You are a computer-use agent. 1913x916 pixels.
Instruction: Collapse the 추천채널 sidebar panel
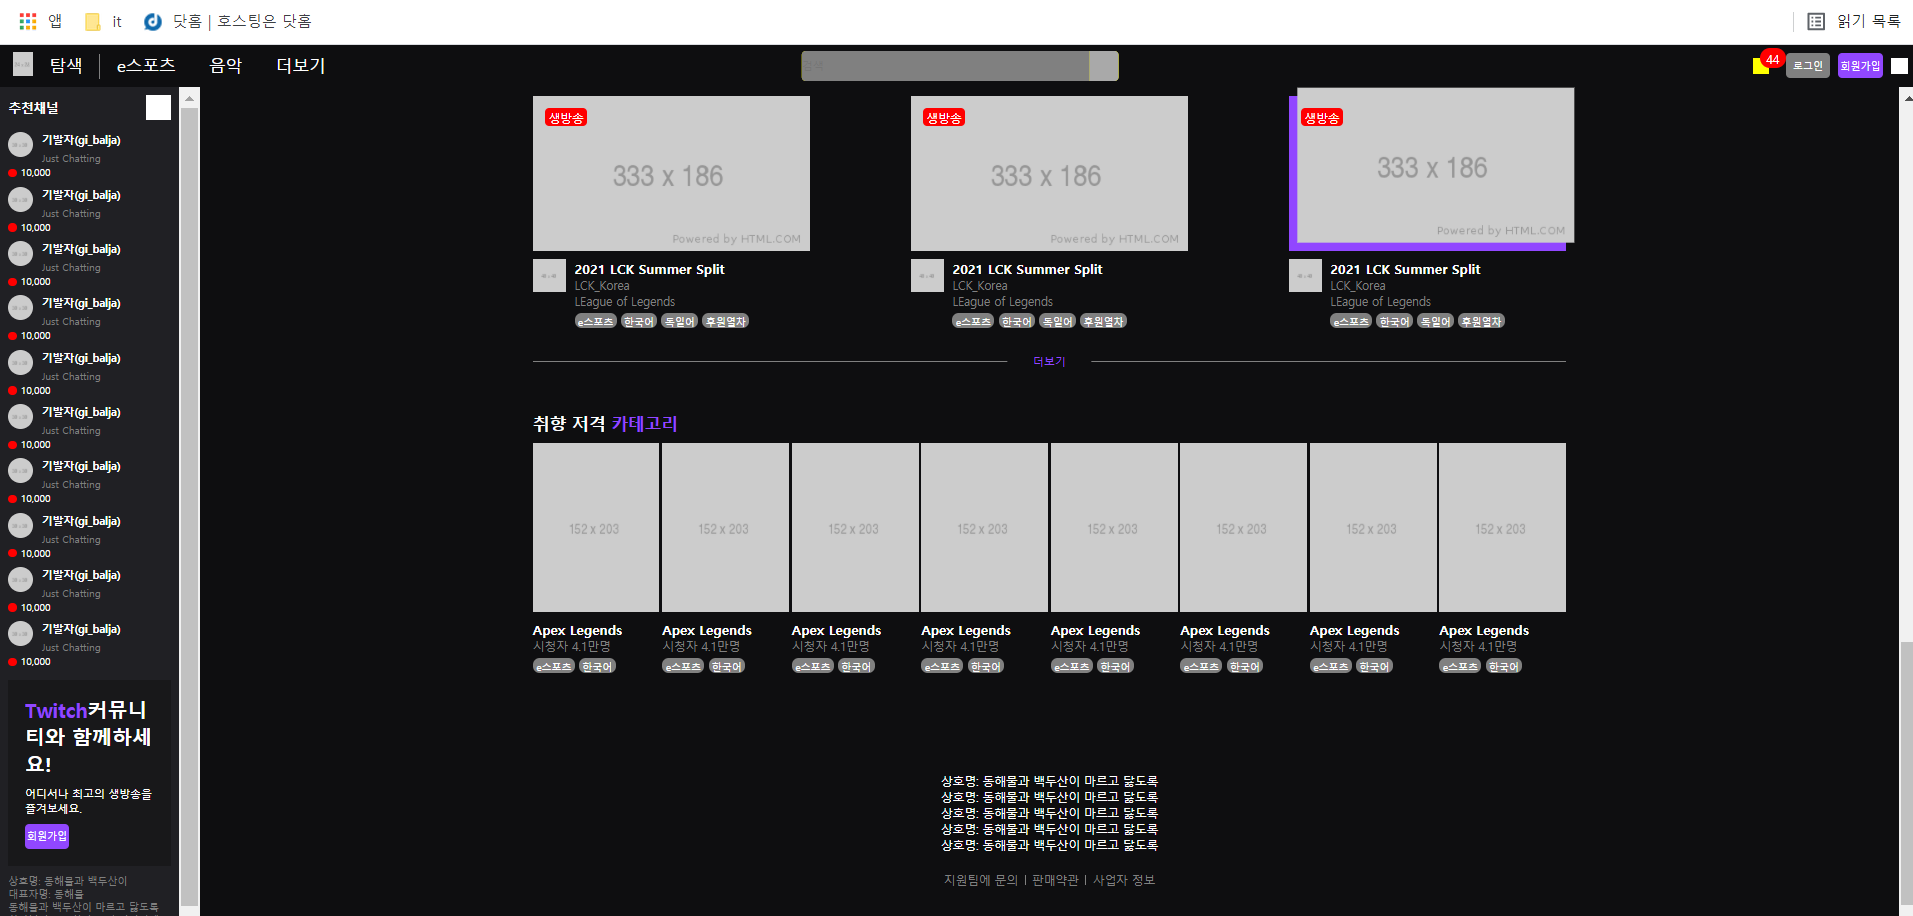pyautogui.click(x=158, y=108)
